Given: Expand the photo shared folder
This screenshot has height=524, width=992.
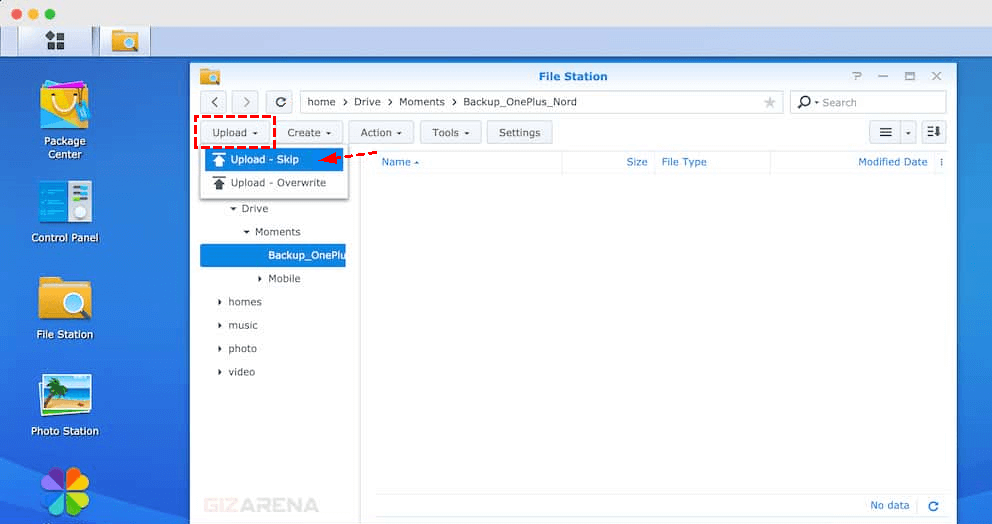Looking at the screenshot, I should pos(220,349).
